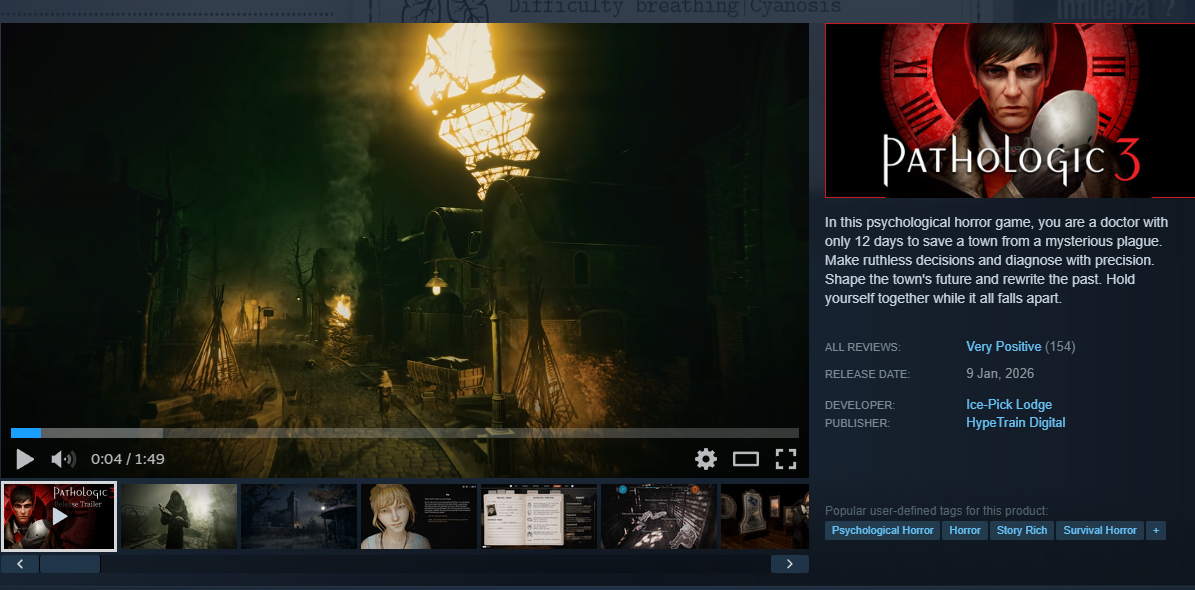
Task: Select the Horror tag
Action: 965,531
